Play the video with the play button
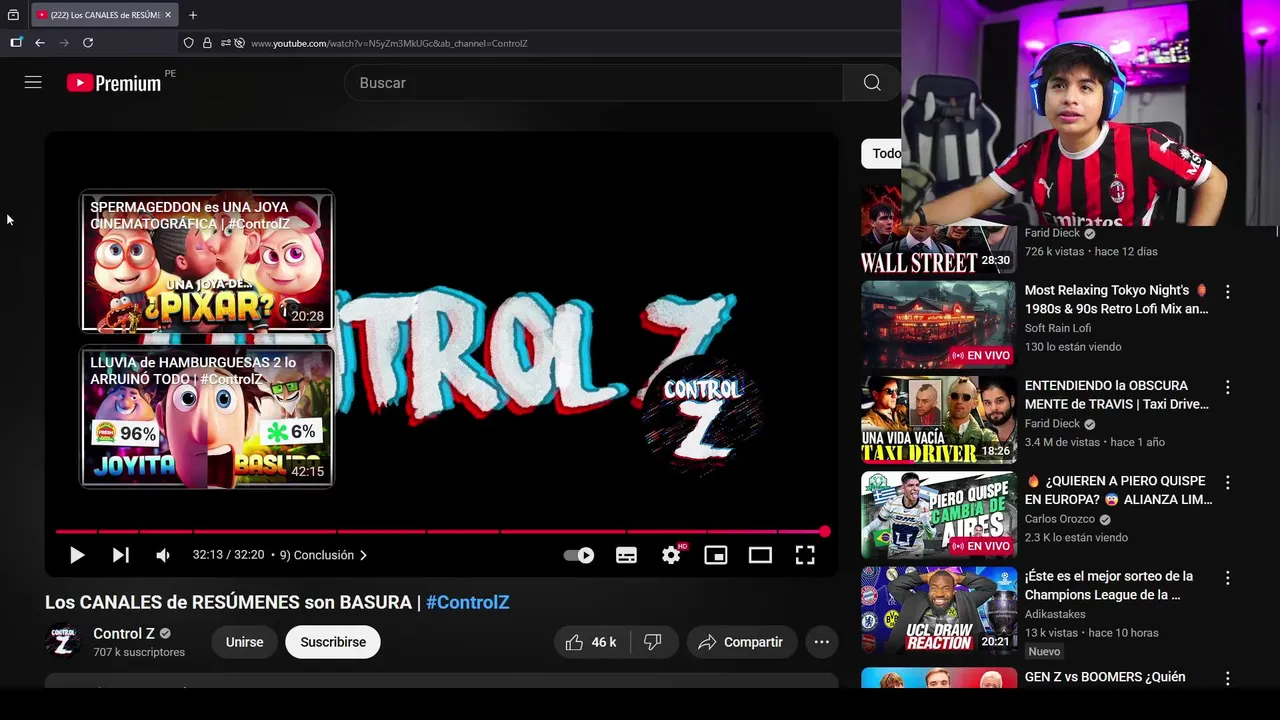The image size is (1280, 720). 77,555
